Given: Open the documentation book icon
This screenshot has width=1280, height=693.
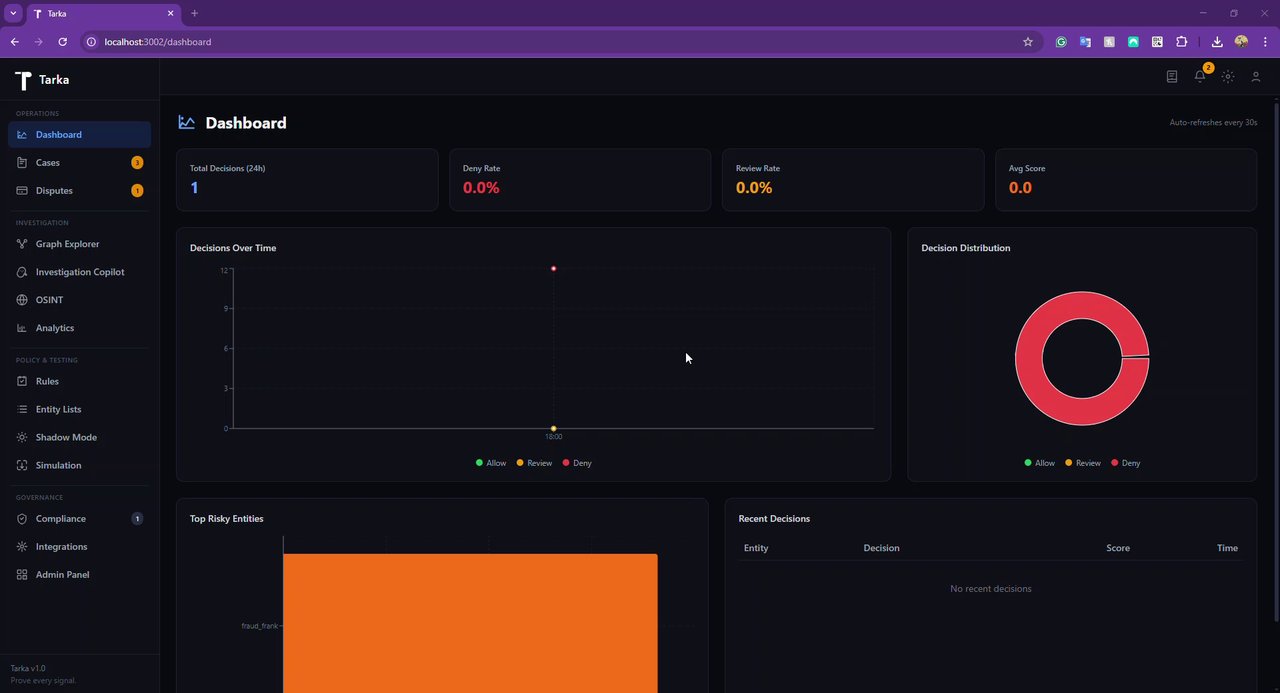Looking at the screenshot, I should click(x=1172, y=76).
